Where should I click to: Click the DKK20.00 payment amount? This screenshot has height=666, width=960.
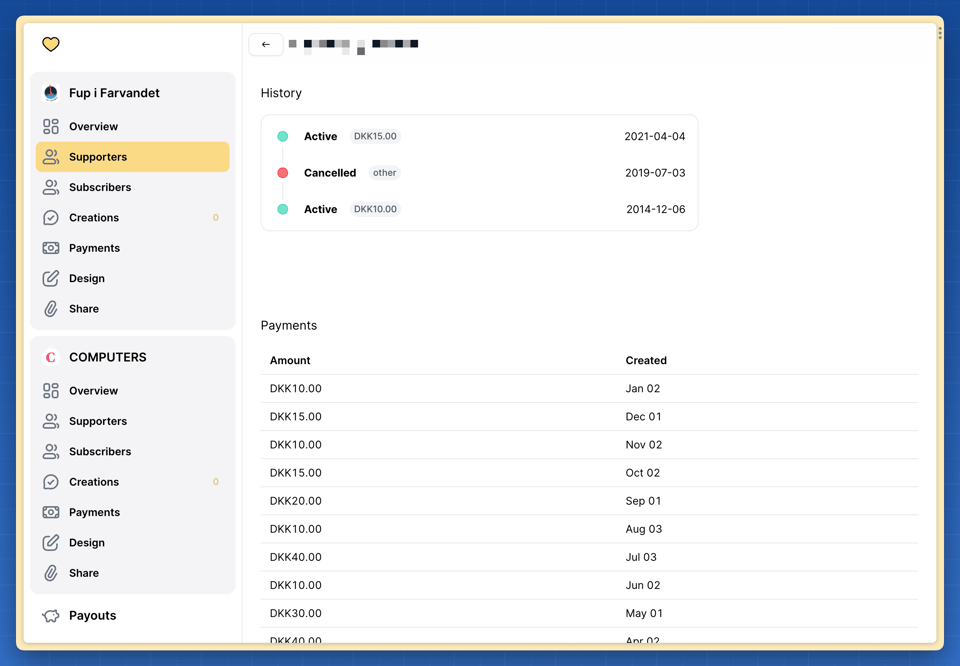(x=296, y=501)
